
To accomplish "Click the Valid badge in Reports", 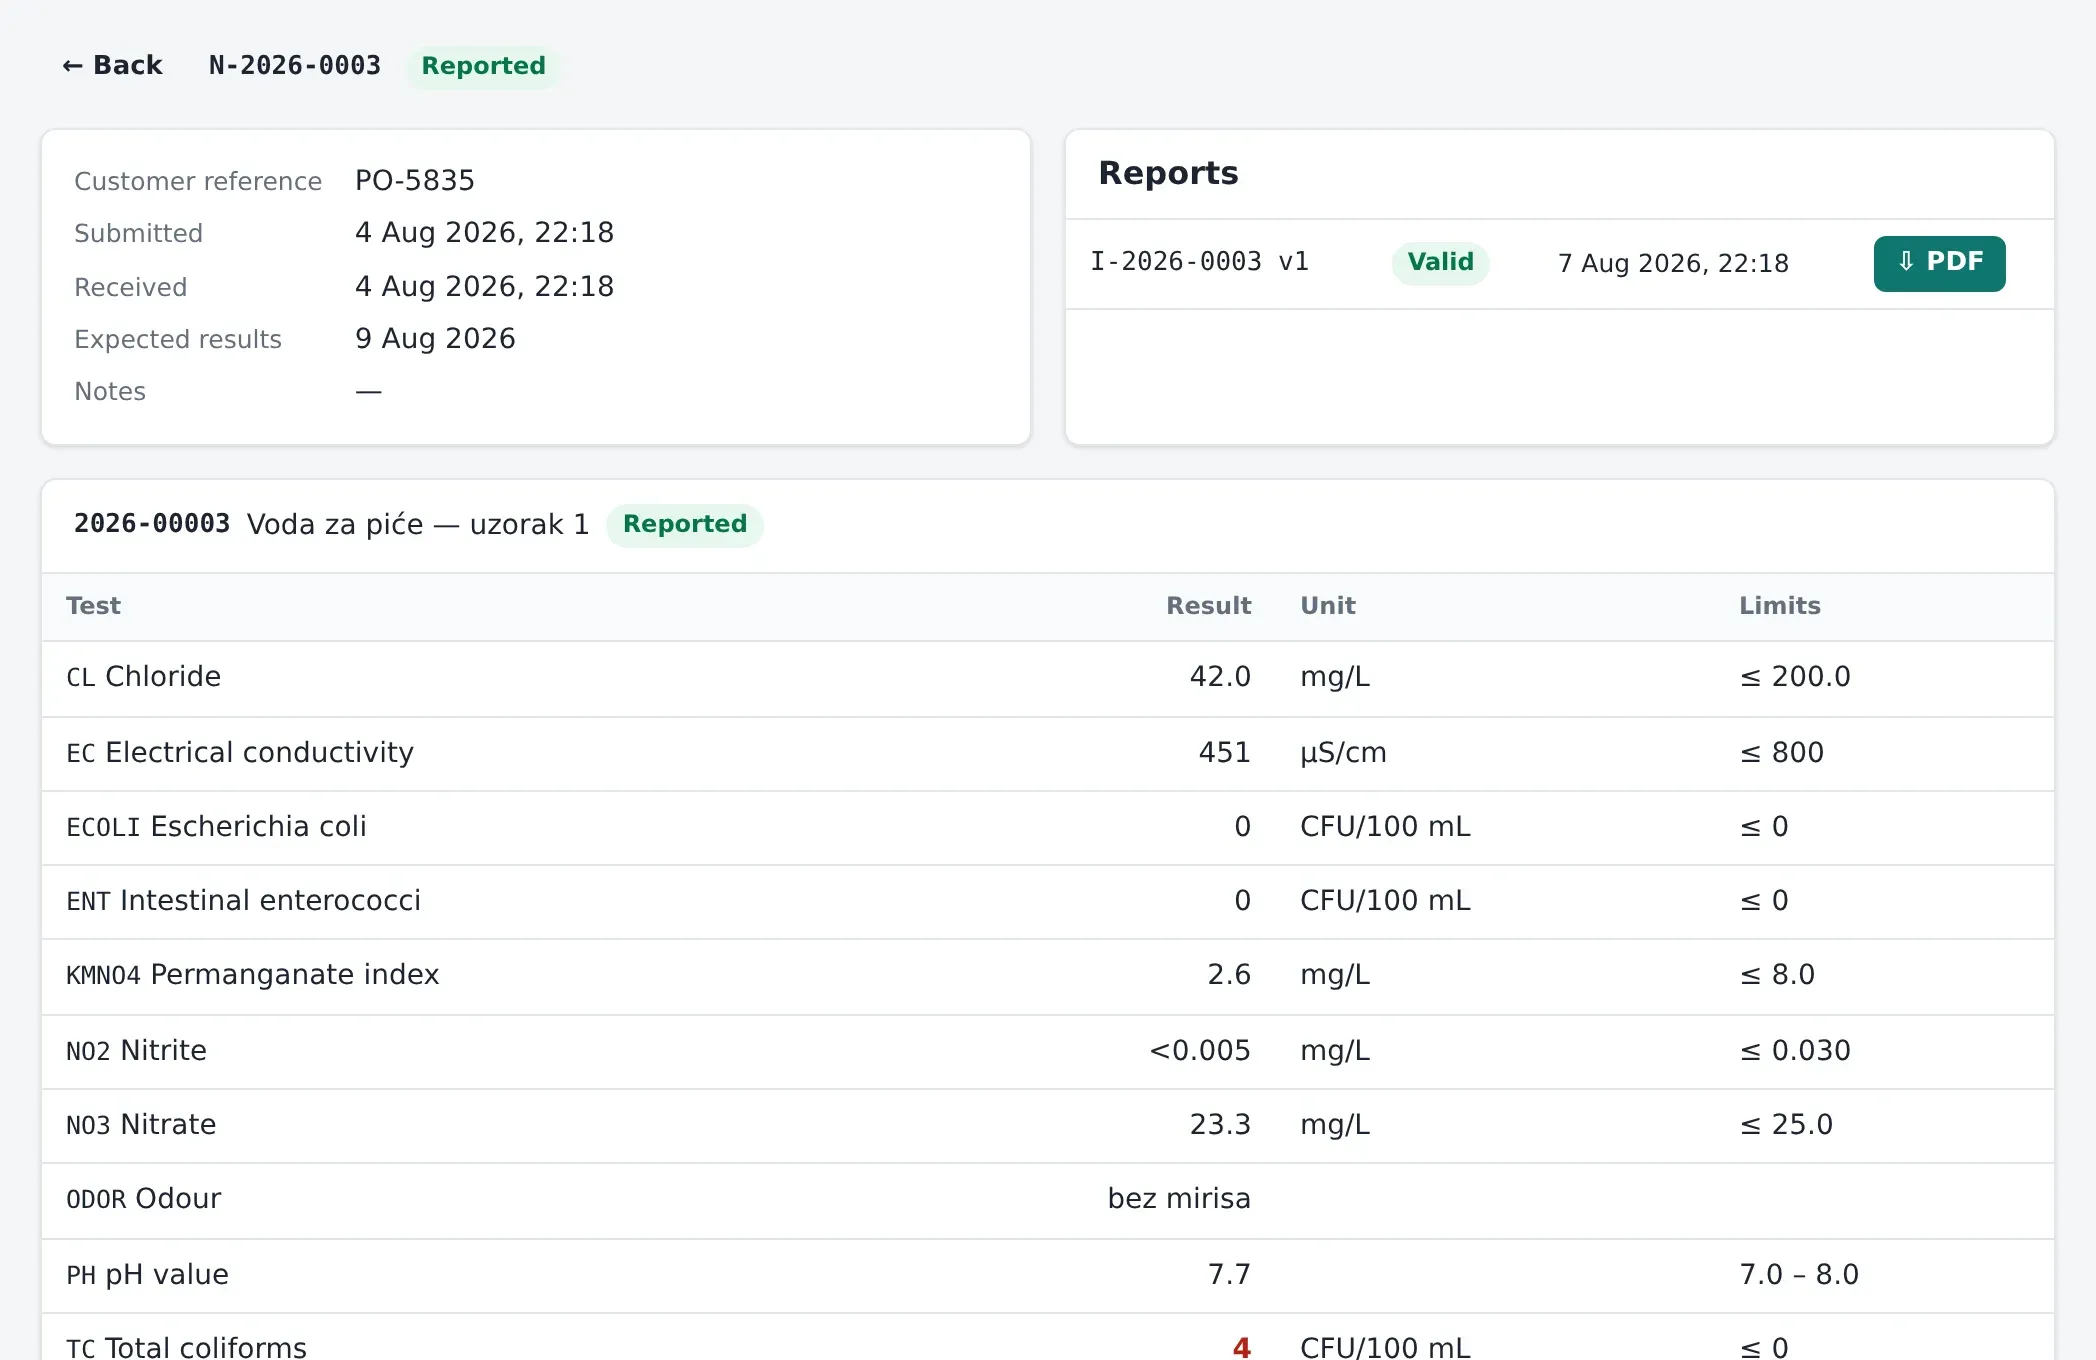I will click(x=1440, y=263).
